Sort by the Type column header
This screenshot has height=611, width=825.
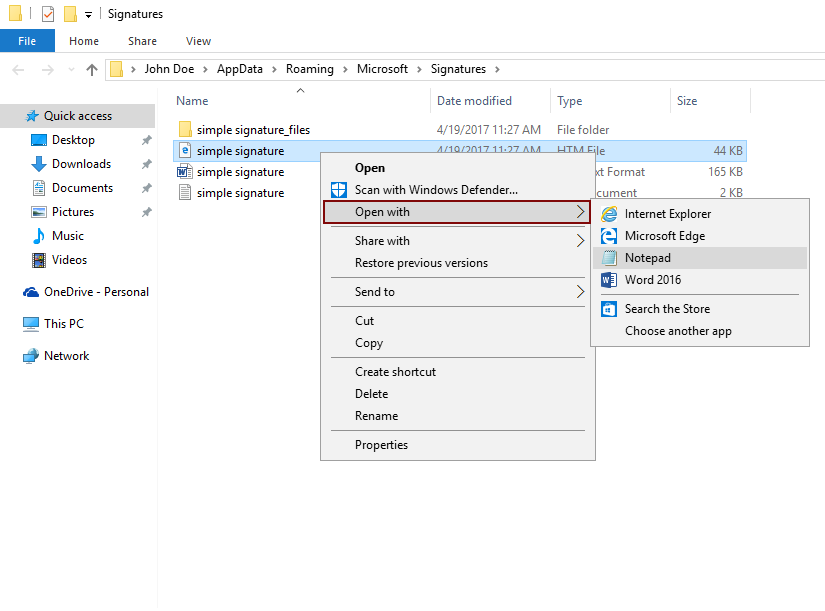tap(610, 101)
